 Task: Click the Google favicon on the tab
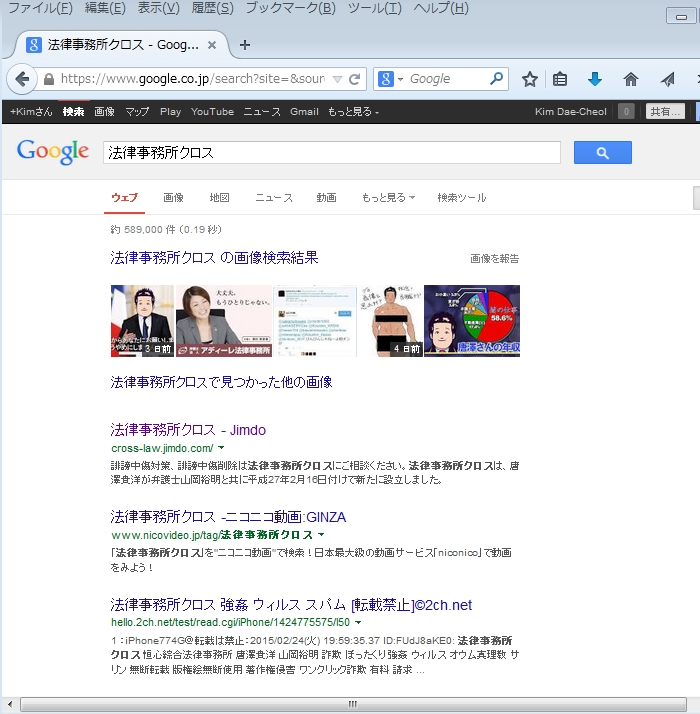34,45
